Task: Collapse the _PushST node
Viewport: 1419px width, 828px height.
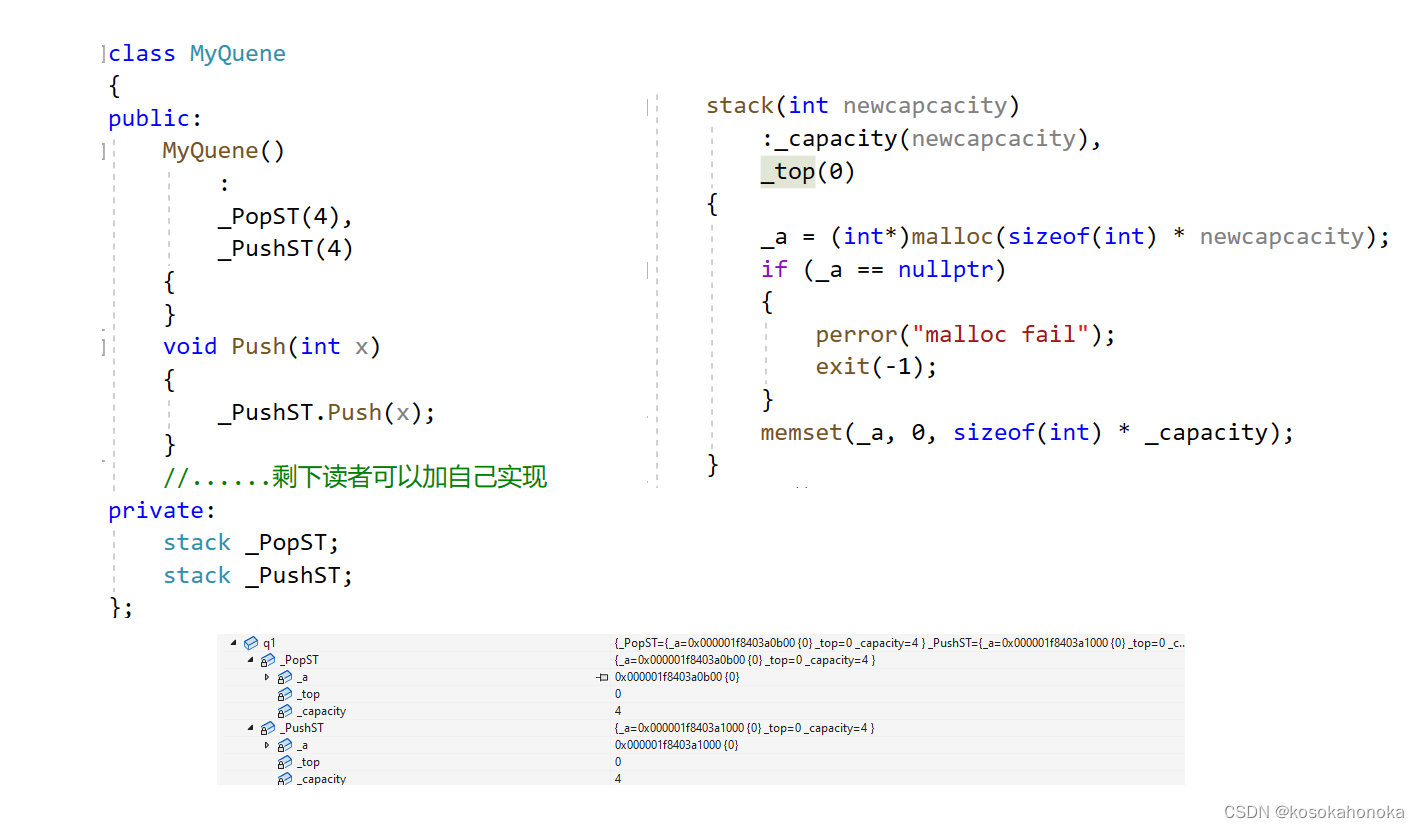Action: (250, 727)
